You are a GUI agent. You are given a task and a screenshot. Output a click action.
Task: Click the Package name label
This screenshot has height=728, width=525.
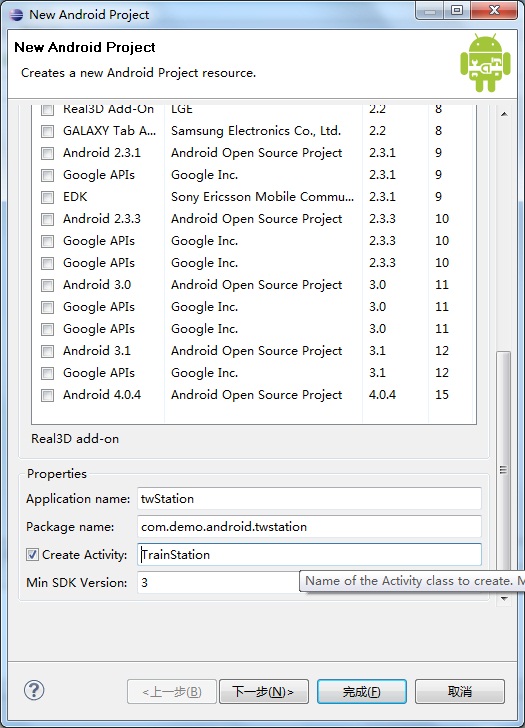click(x=70, y=526)
